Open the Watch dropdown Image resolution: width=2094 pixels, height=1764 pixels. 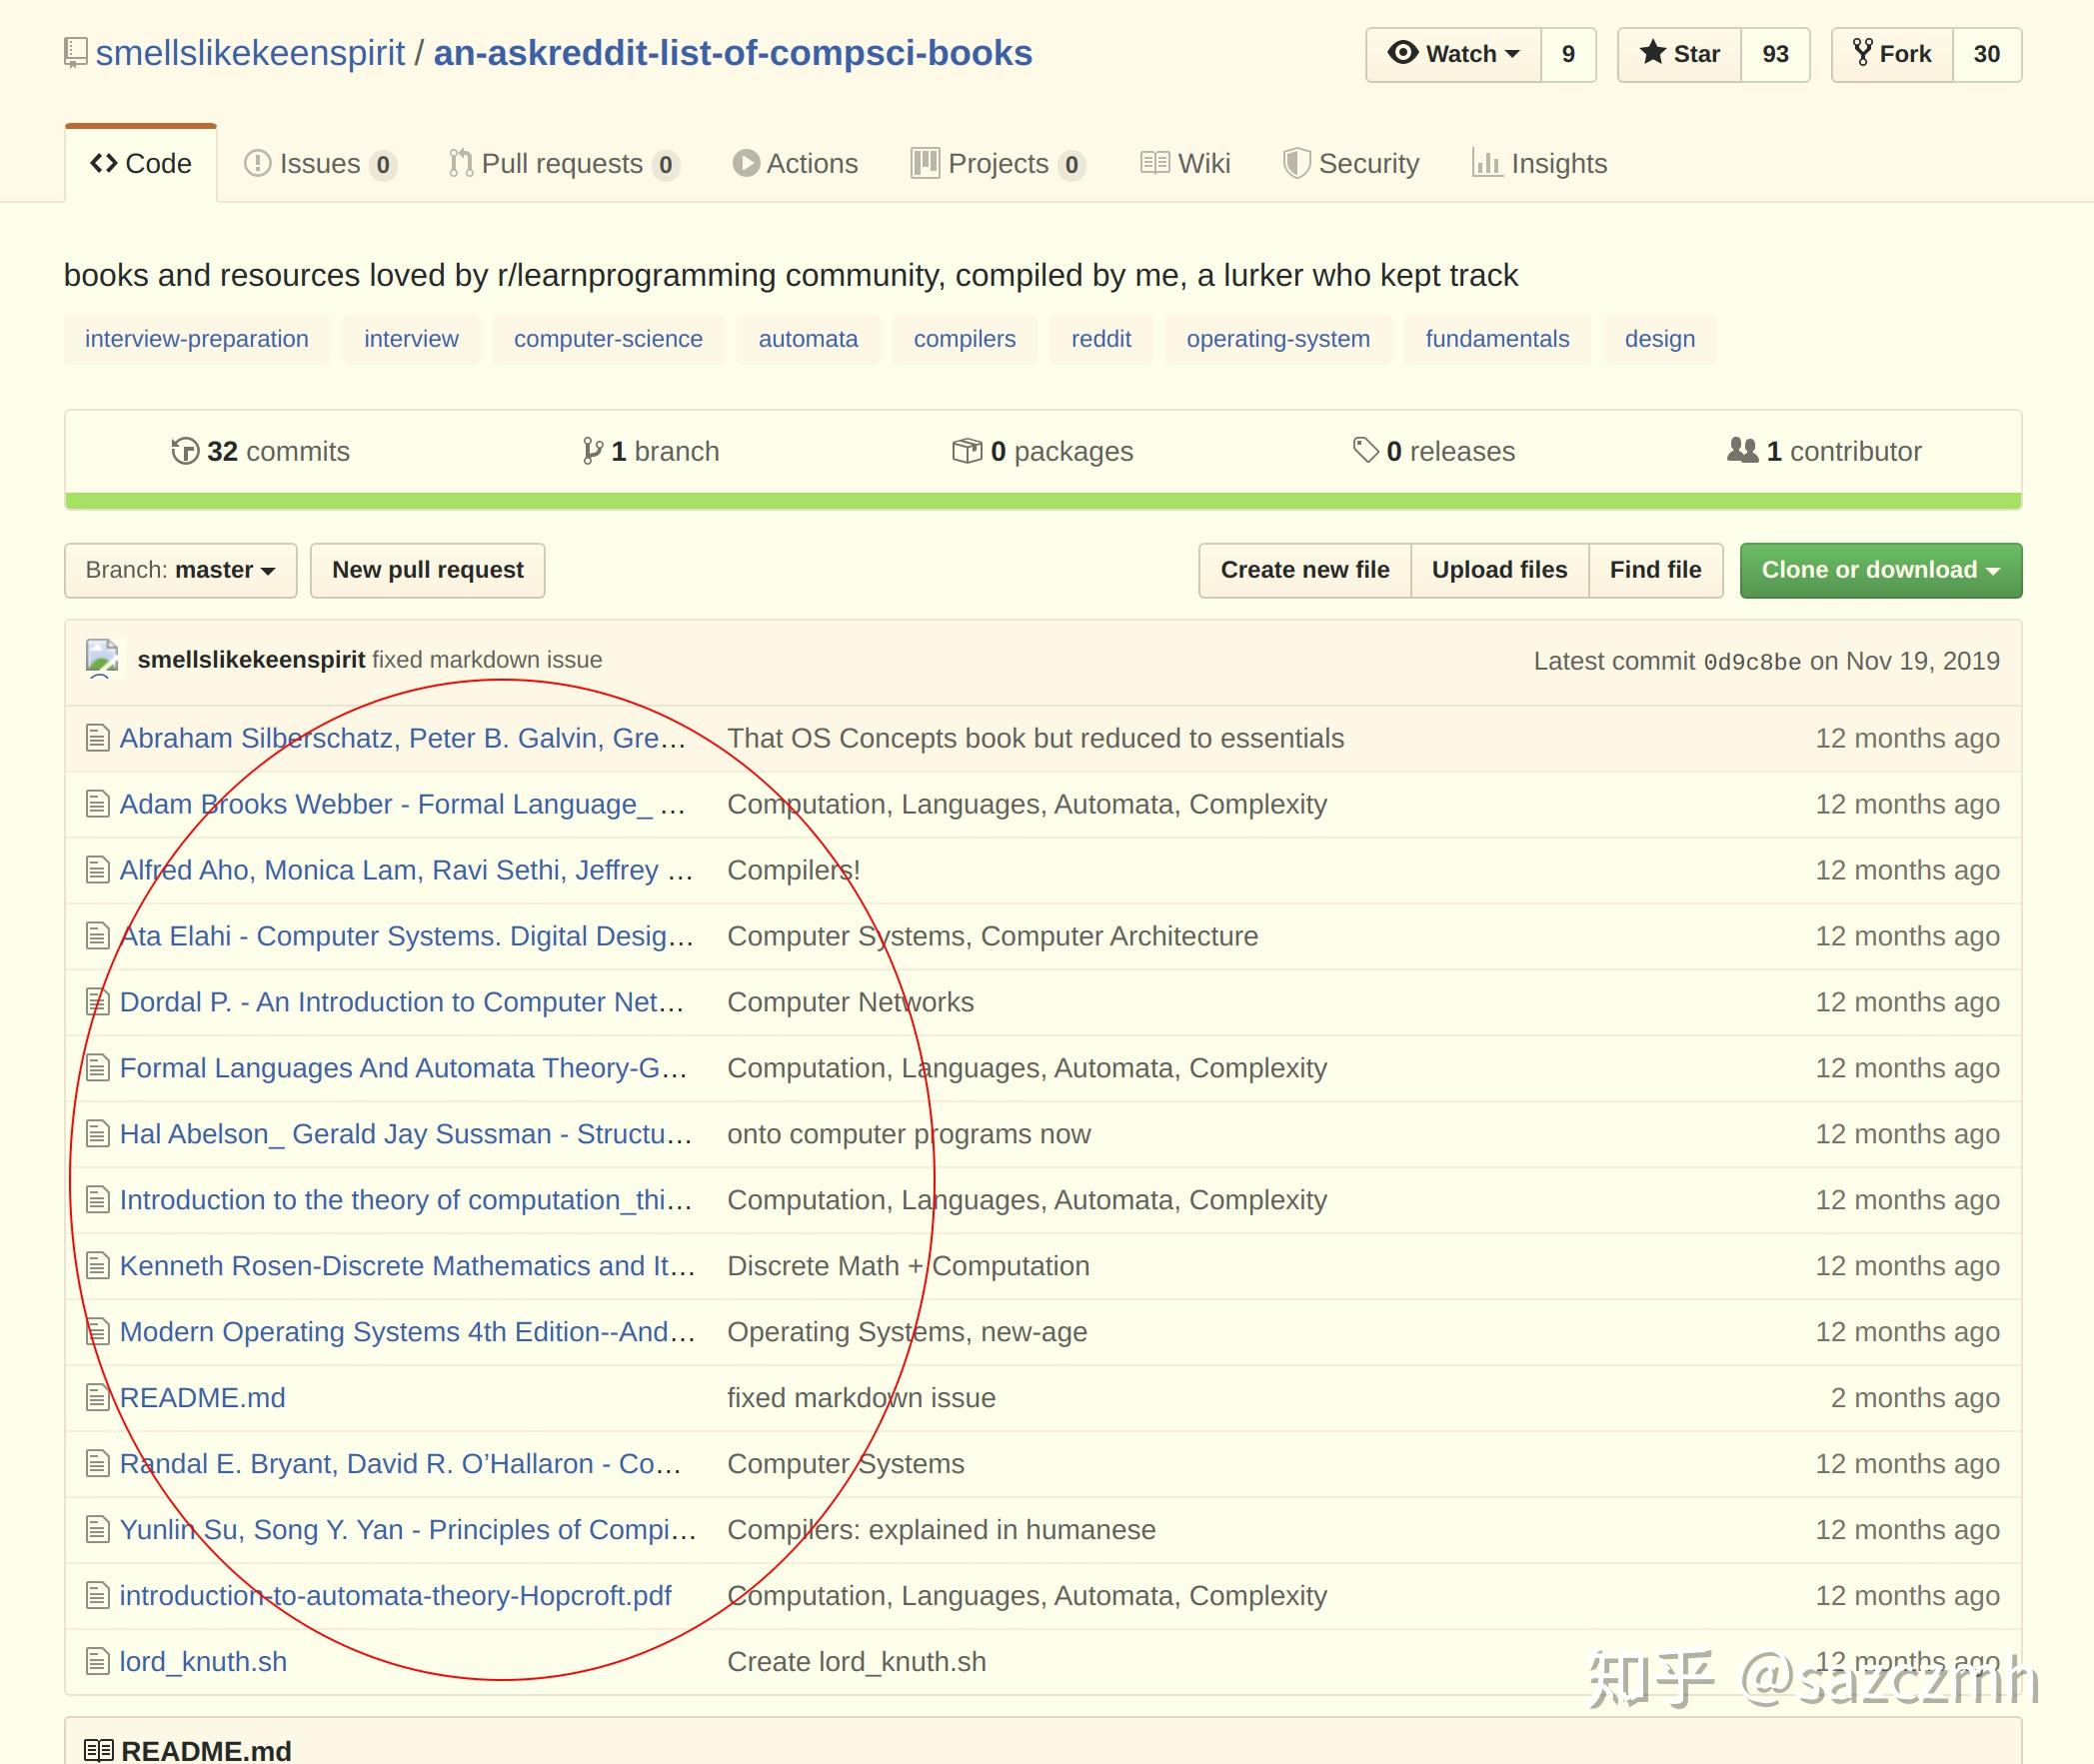coord(1454,54)
